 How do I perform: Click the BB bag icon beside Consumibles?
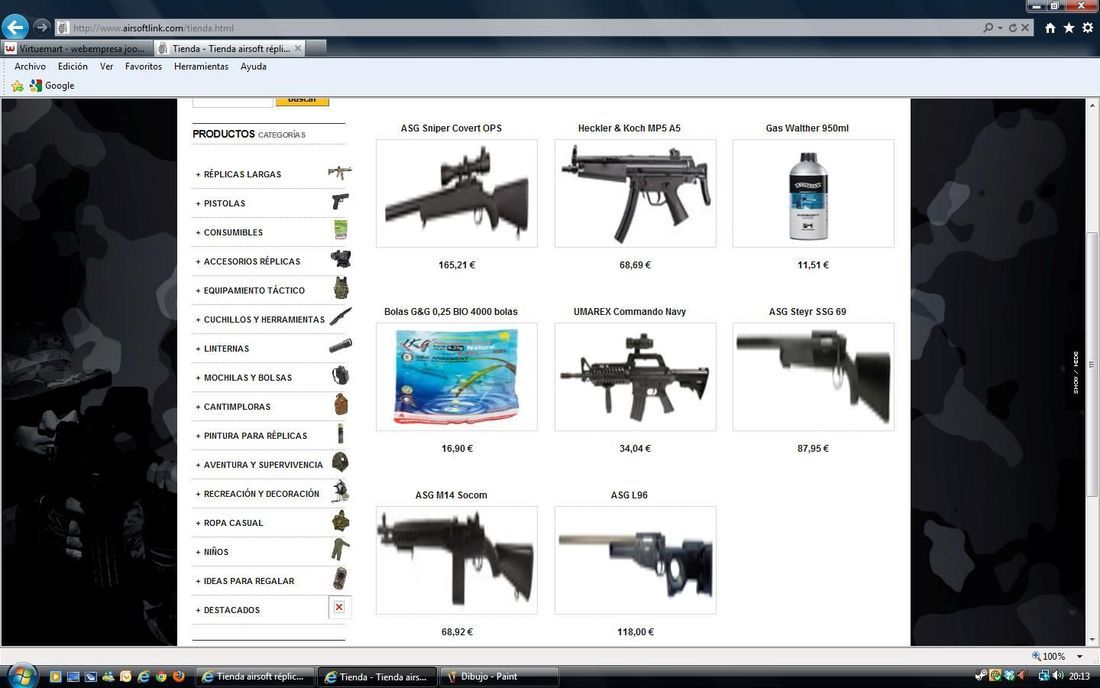pyautogui.click(x=341, y=229)
